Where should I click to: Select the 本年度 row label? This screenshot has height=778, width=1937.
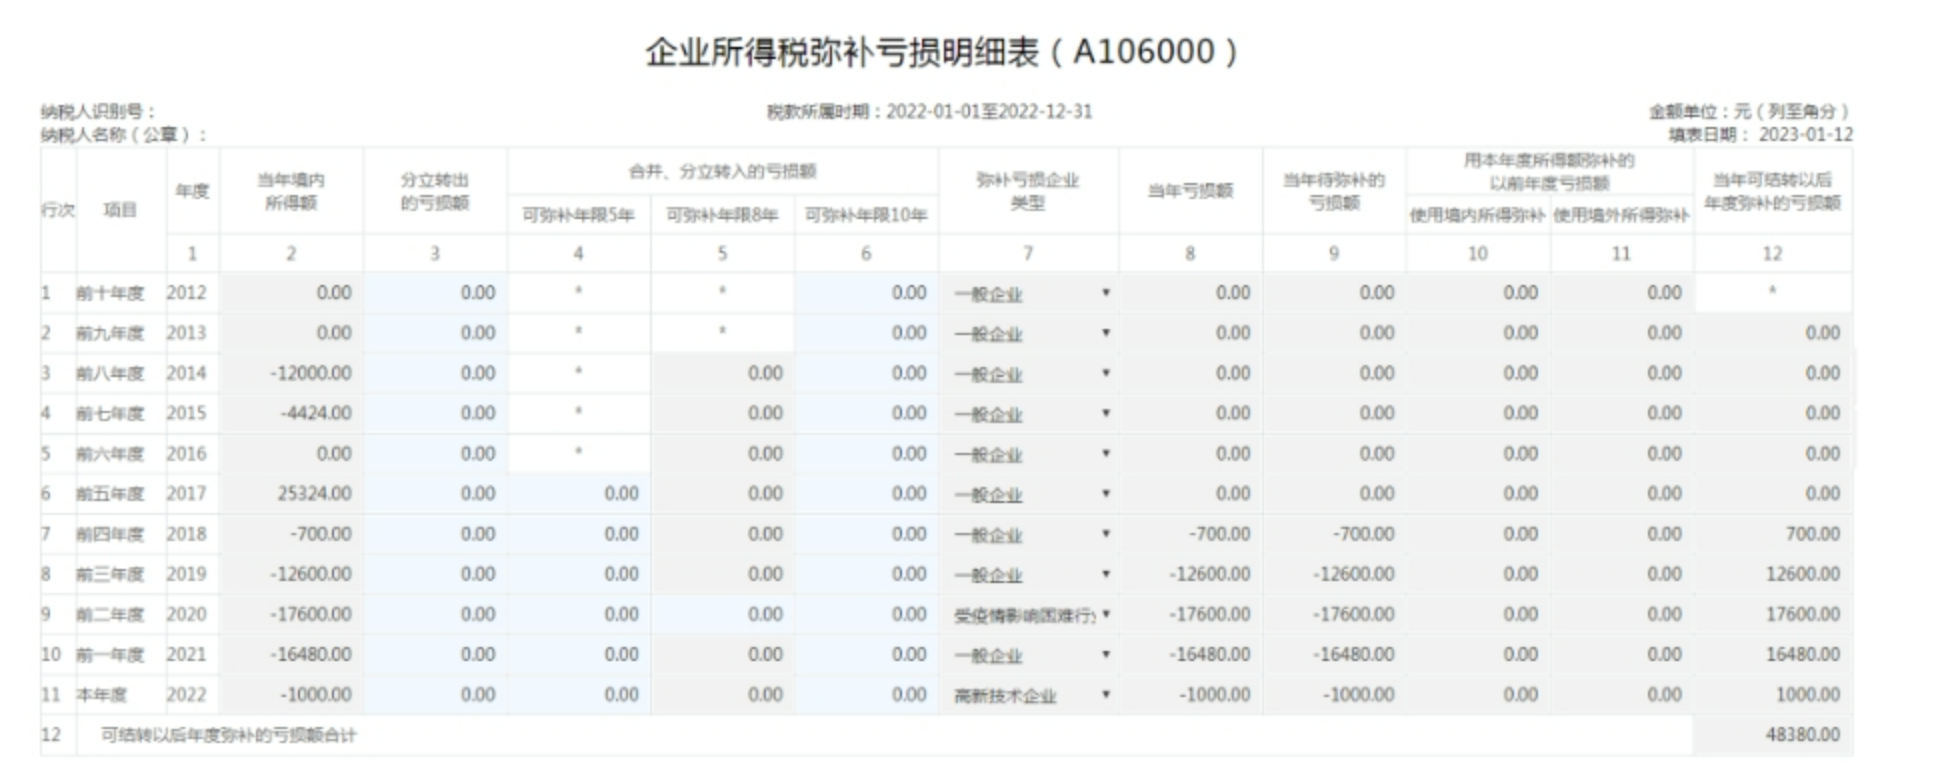click(102, 695)
